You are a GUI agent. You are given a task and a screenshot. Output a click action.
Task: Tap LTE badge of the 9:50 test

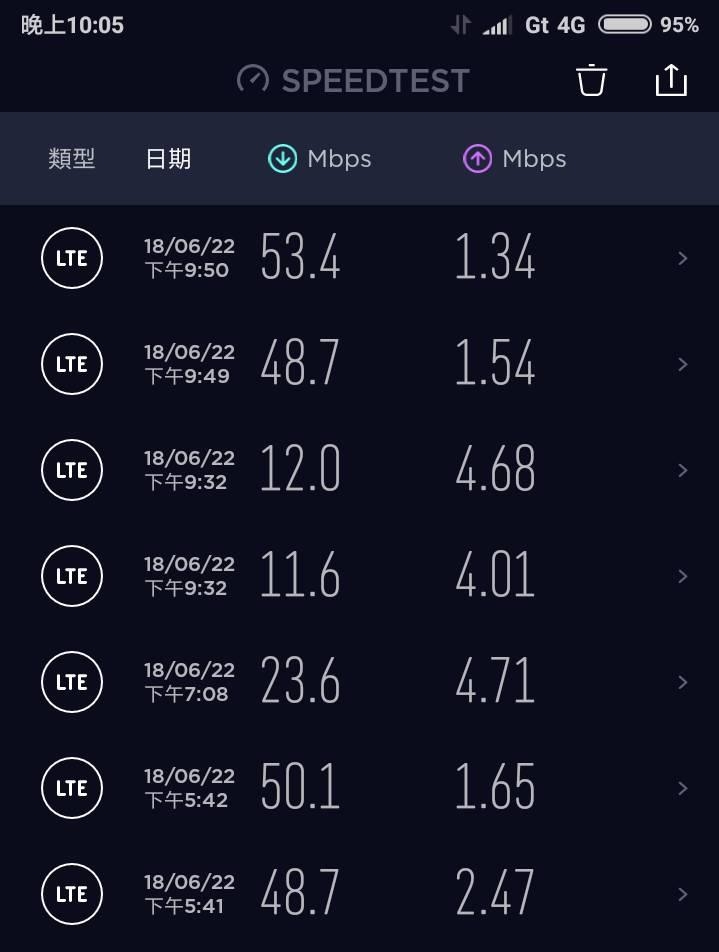point(72,258)
